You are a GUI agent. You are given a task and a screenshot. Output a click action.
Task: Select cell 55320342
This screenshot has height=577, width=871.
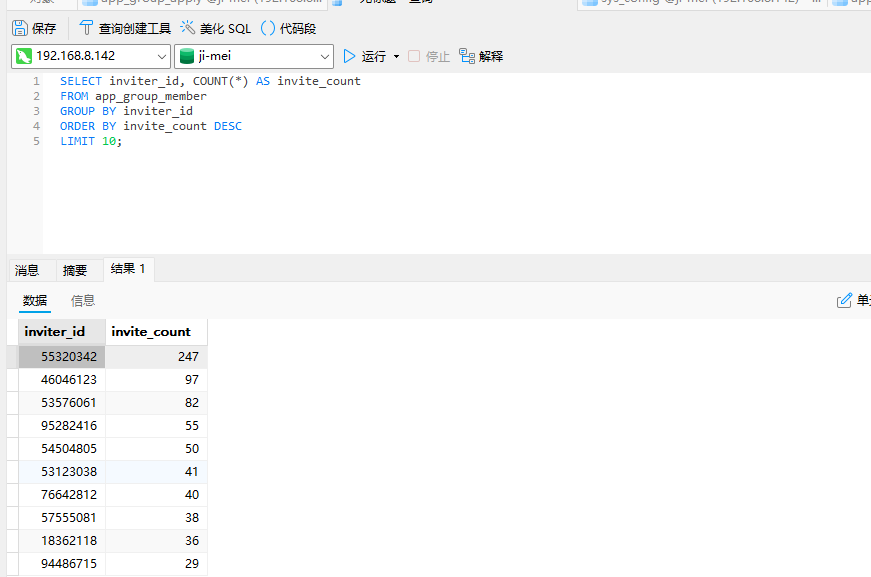click(62, 357)
